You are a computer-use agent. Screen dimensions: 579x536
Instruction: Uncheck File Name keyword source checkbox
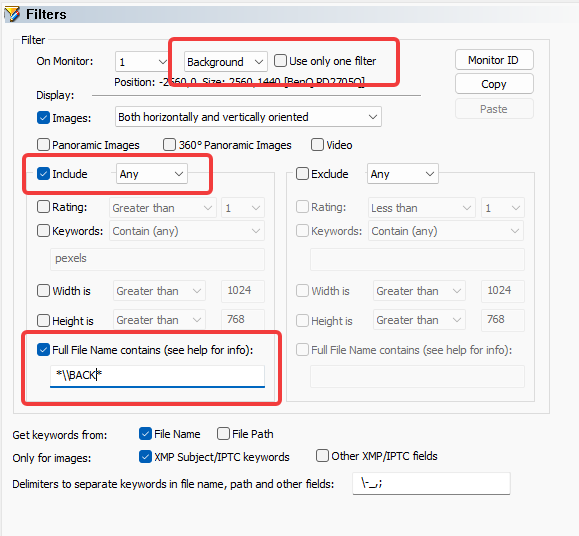[145, 433]
